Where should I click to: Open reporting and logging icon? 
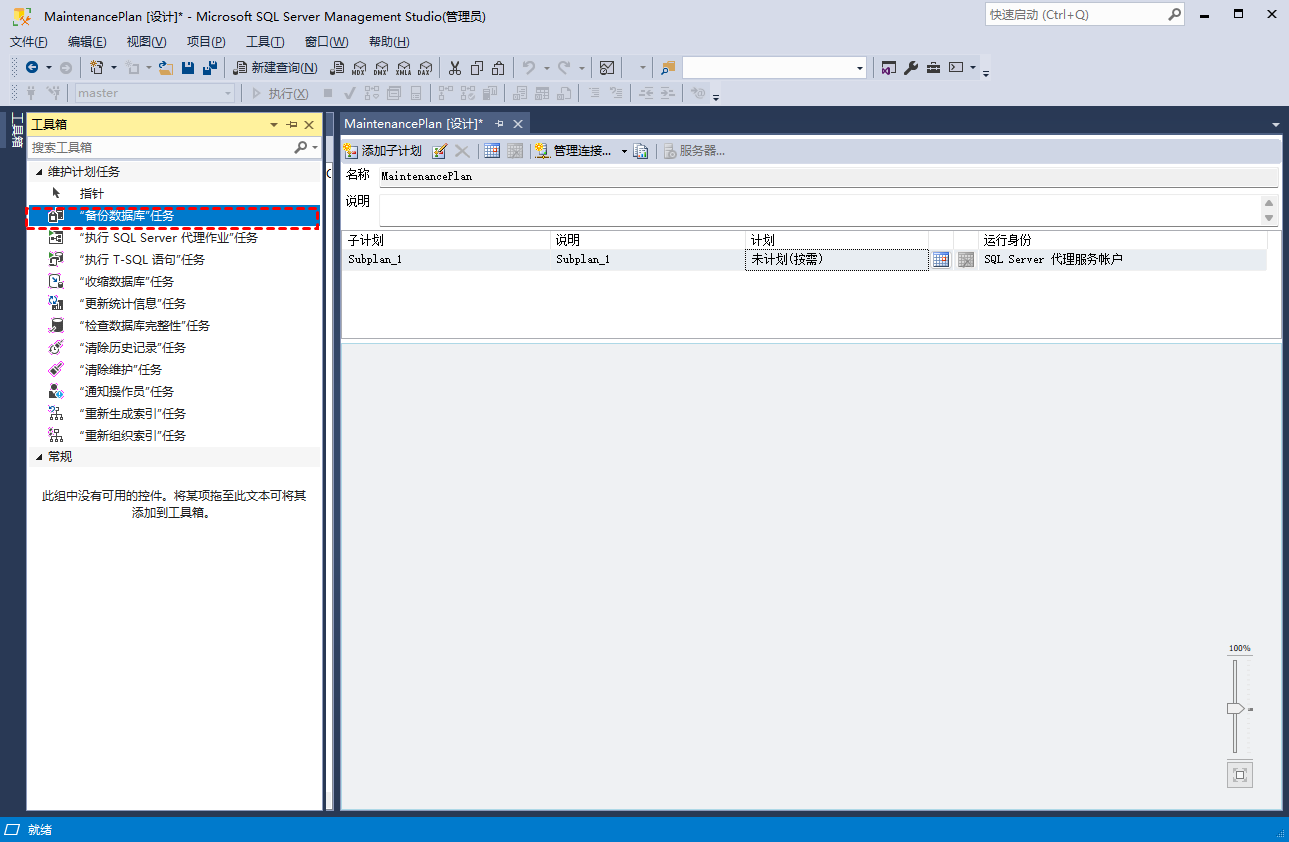(x=641, y=151)
